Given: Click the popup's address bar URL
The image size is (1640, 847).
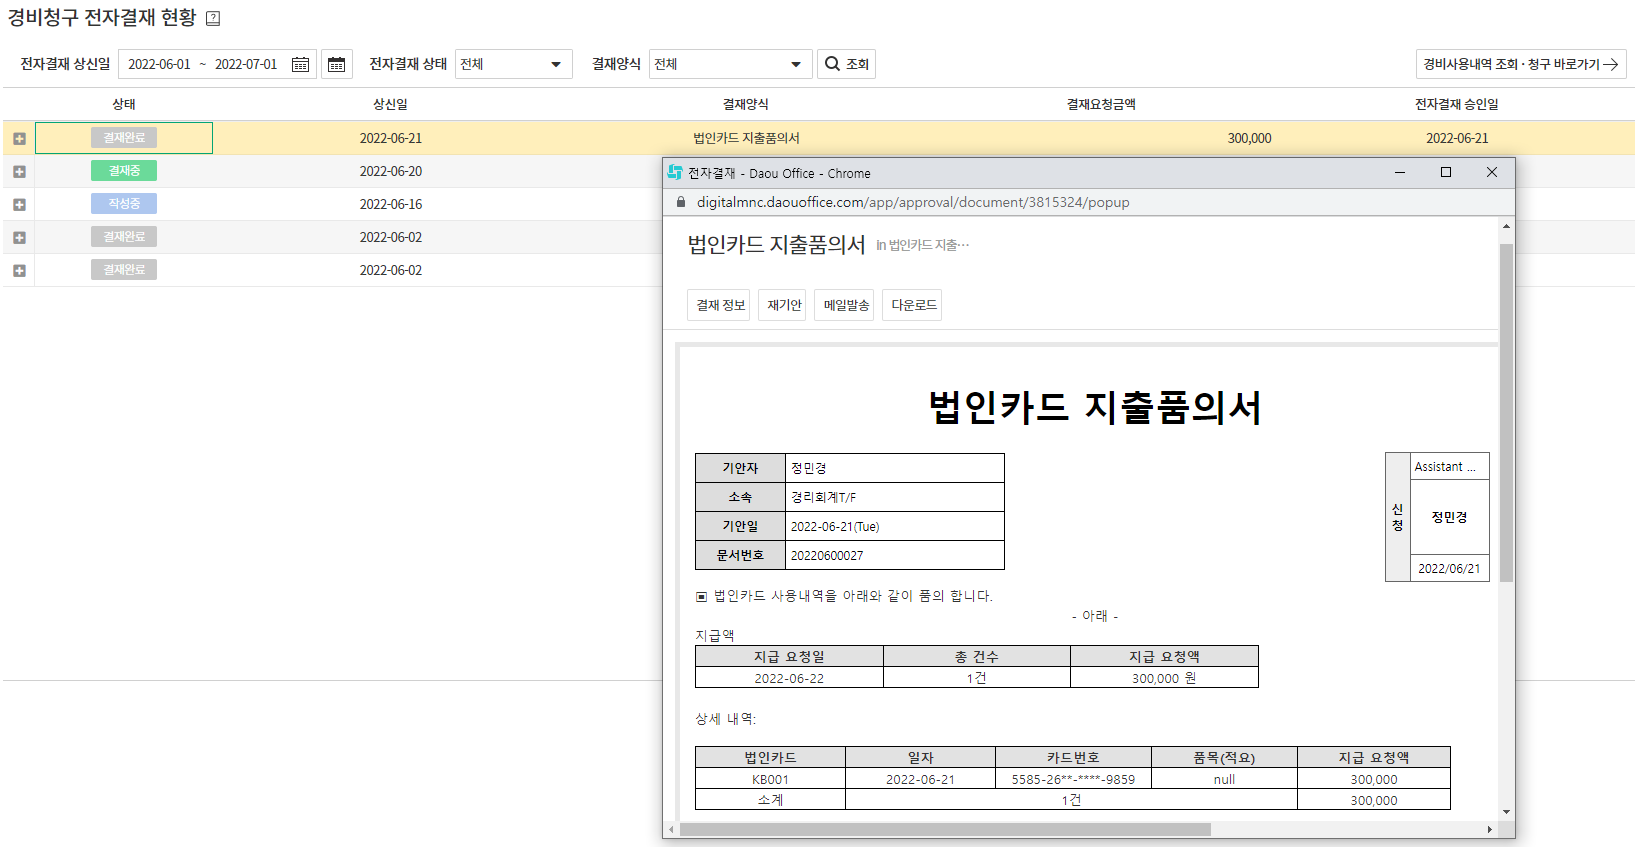Looking at the screenshot, I should click(x=913, y=202).
